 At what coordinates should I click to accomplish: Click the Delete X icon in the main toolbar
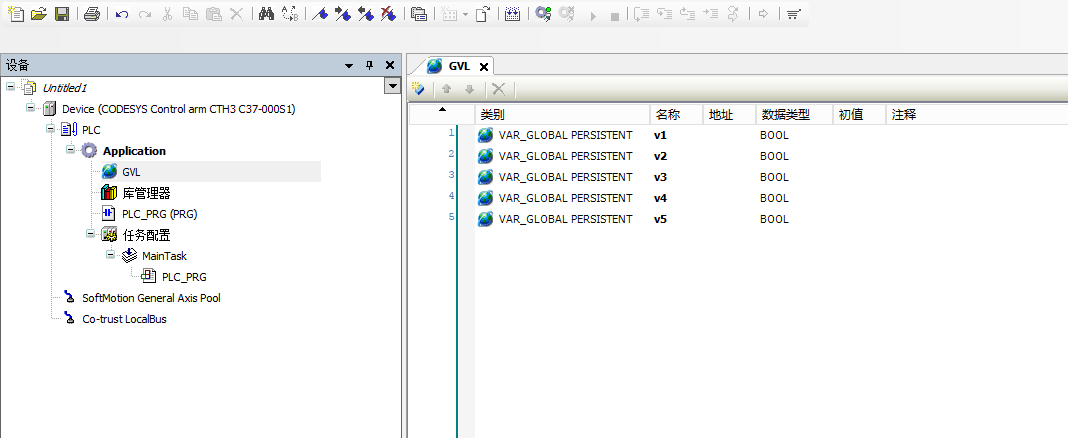pos(236,14)
